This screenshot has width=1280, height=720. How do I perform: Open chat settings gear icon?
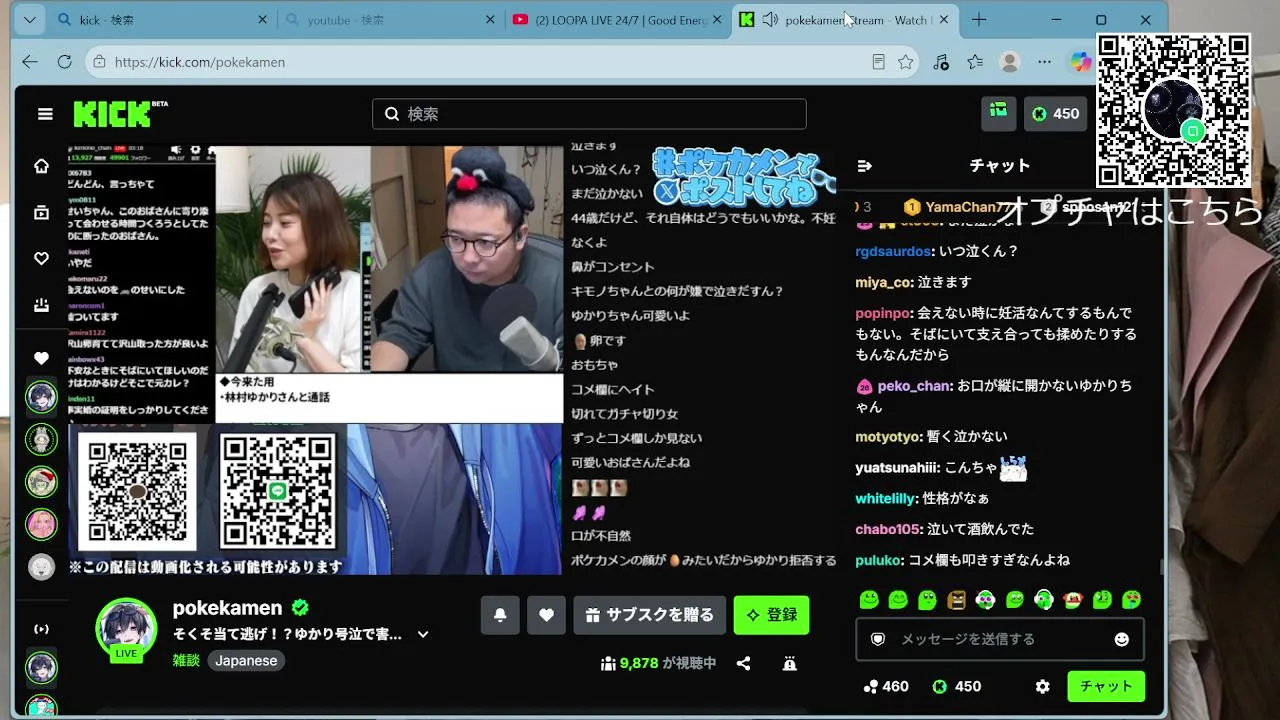1043,687
